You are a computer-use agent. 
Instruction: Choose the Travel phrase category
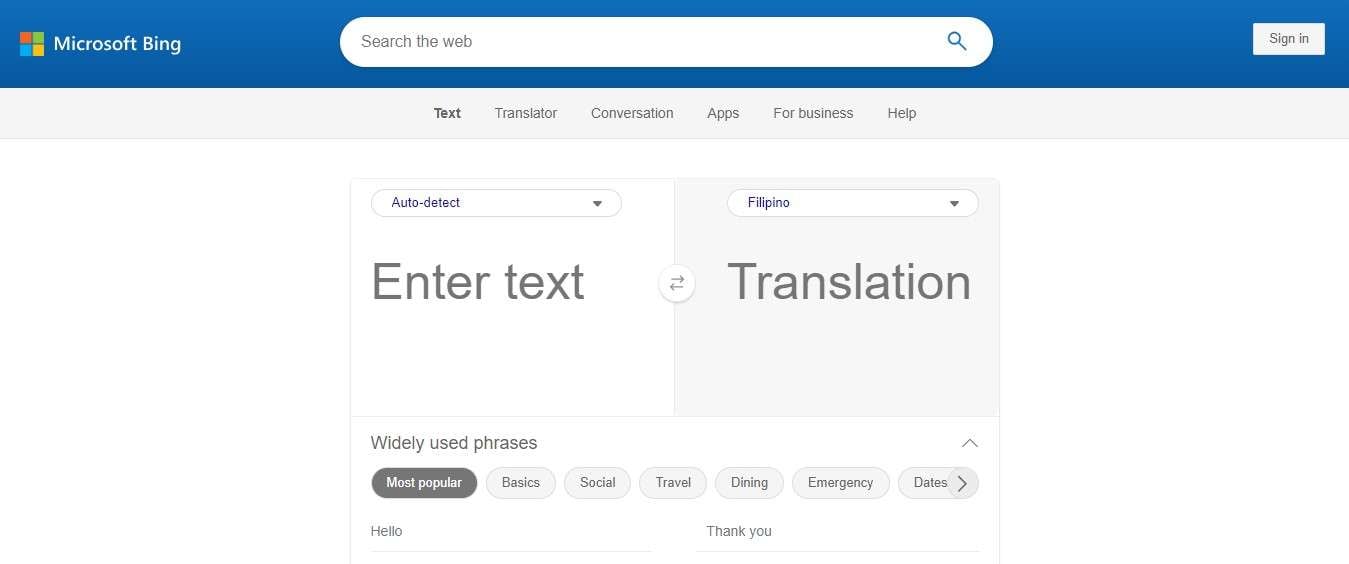[x=673, y=483]
